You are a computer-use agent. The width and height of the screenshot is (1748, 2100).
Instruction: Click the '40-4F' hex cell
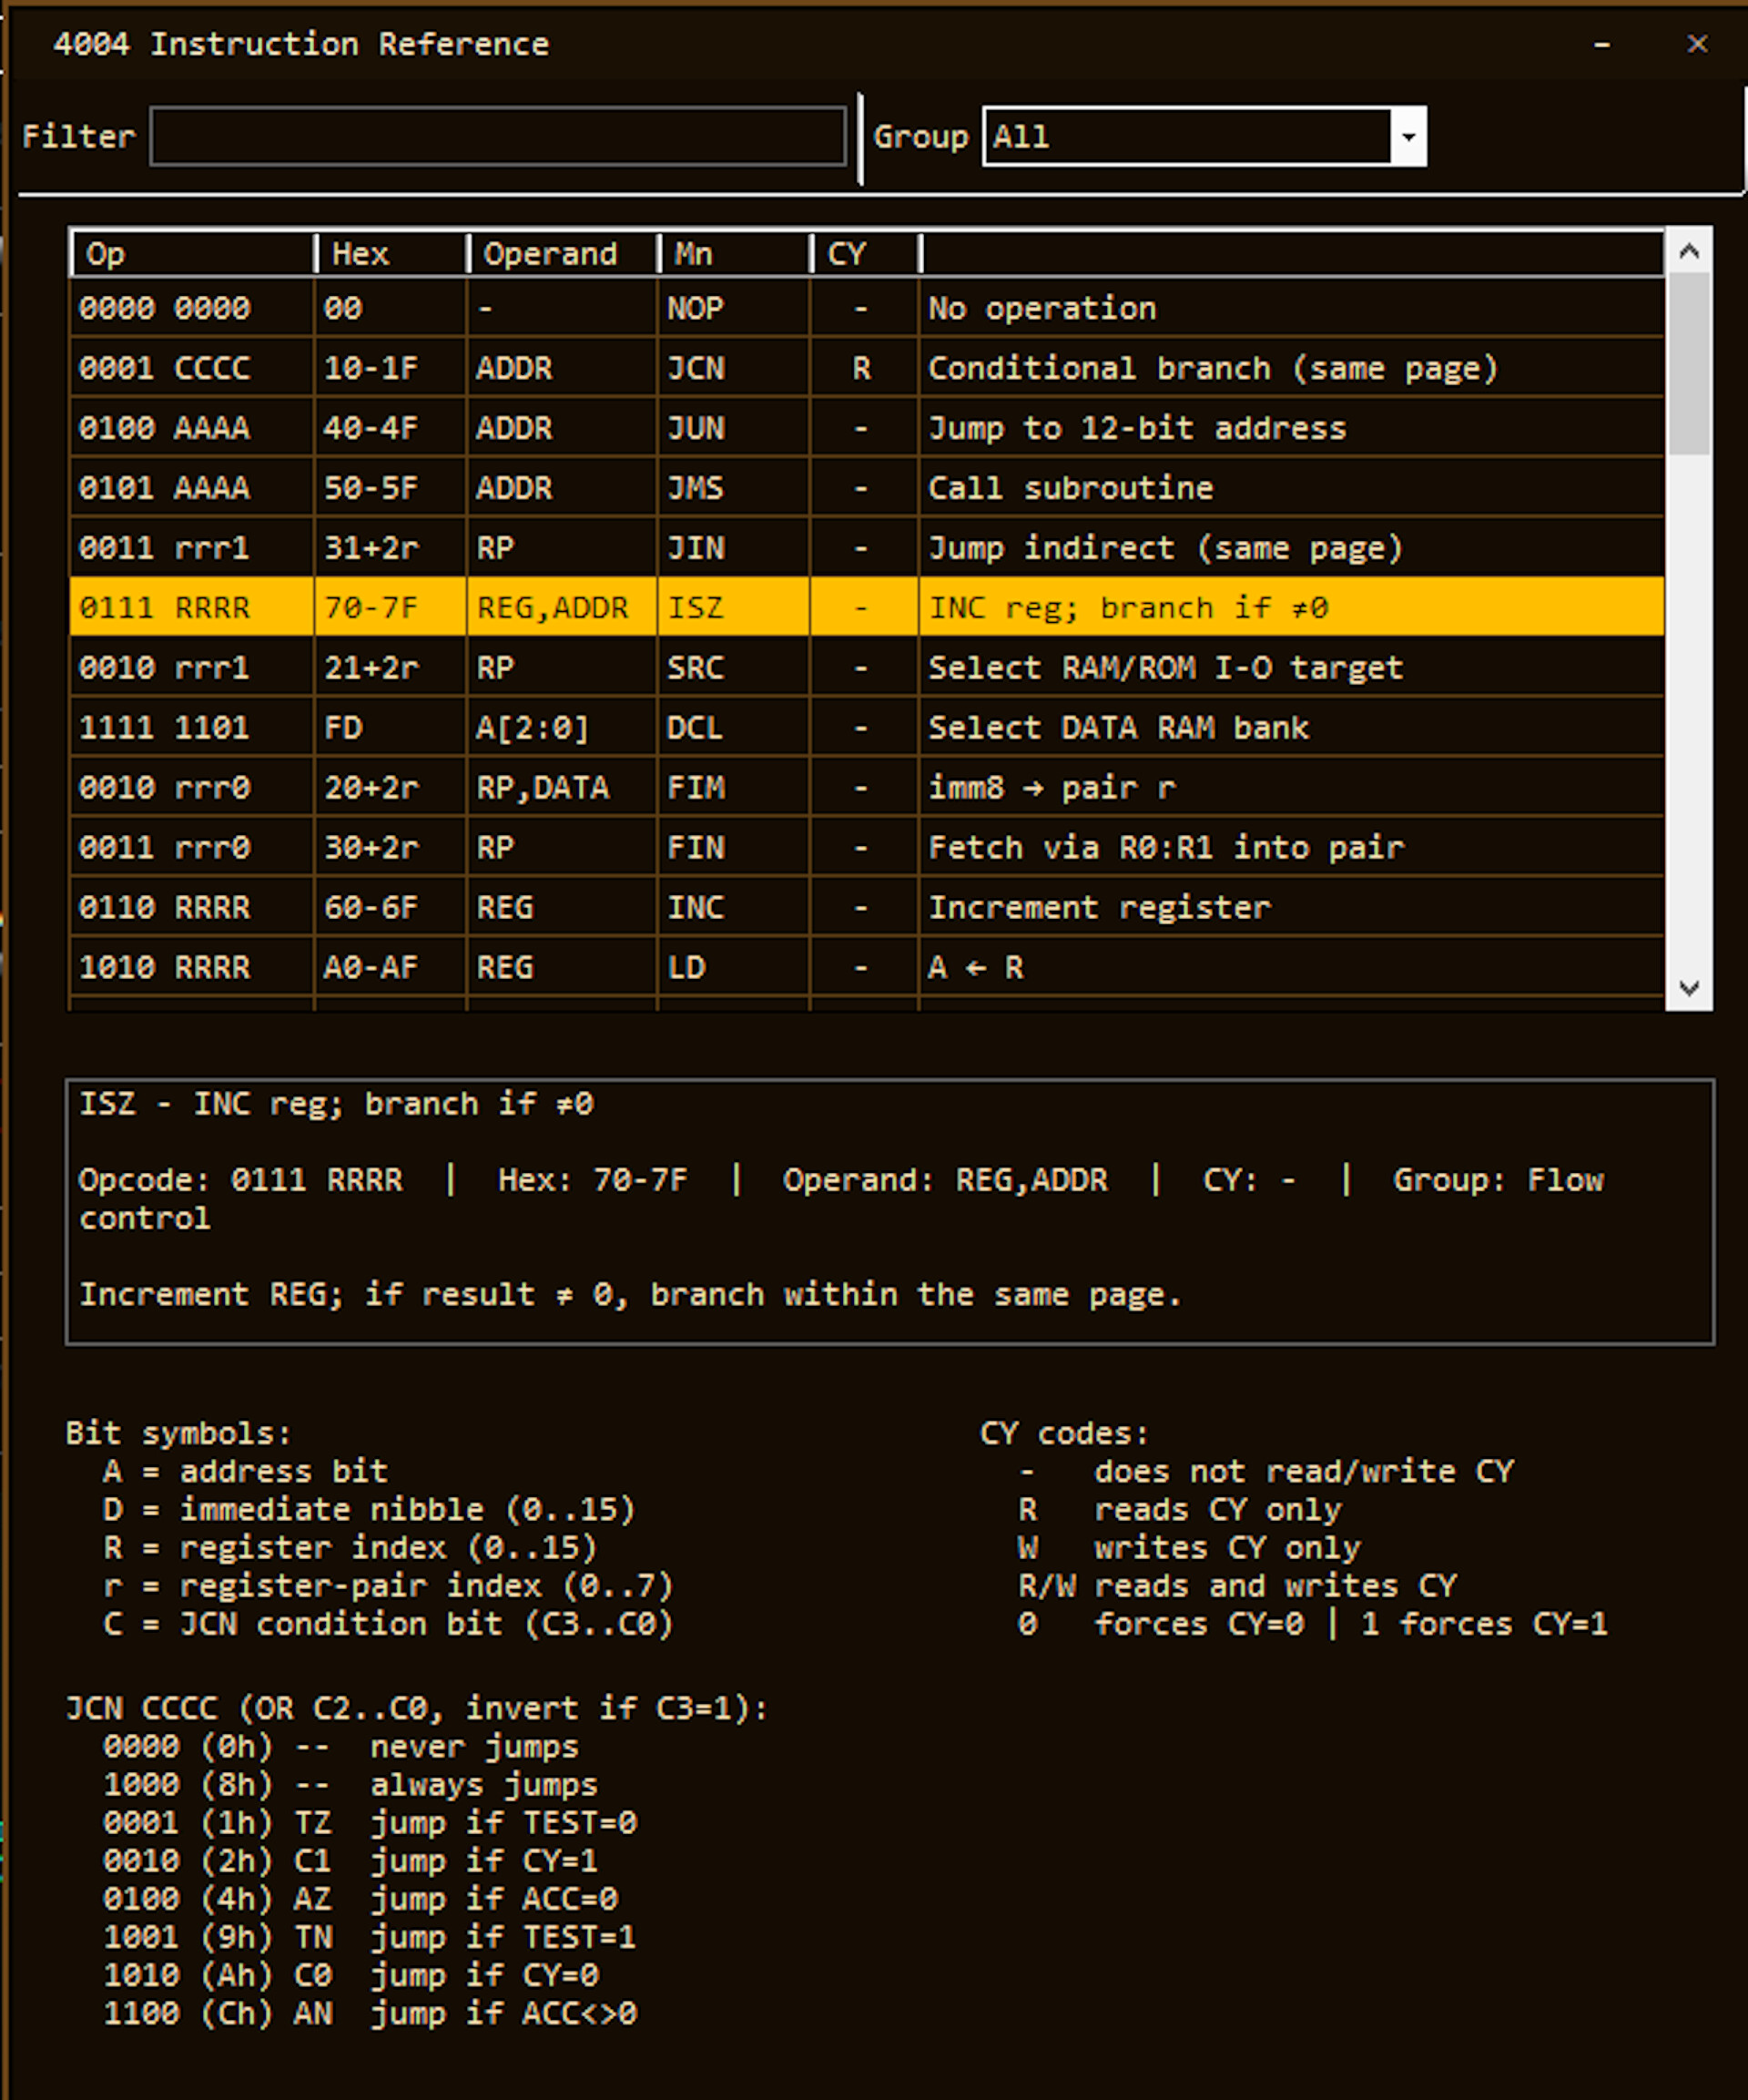(391, 428)
